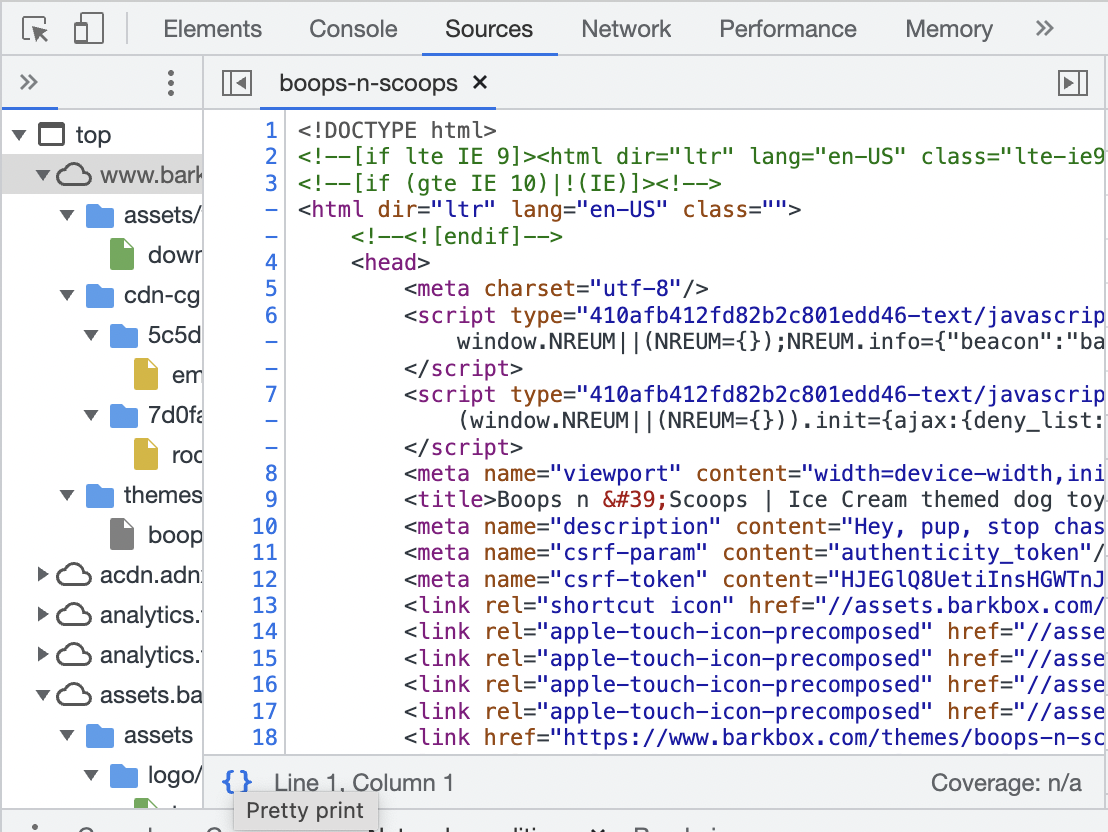Click line number 13 in the gutter
Viewport: 1108px width, 832px height.
click(x=265, y=605)
